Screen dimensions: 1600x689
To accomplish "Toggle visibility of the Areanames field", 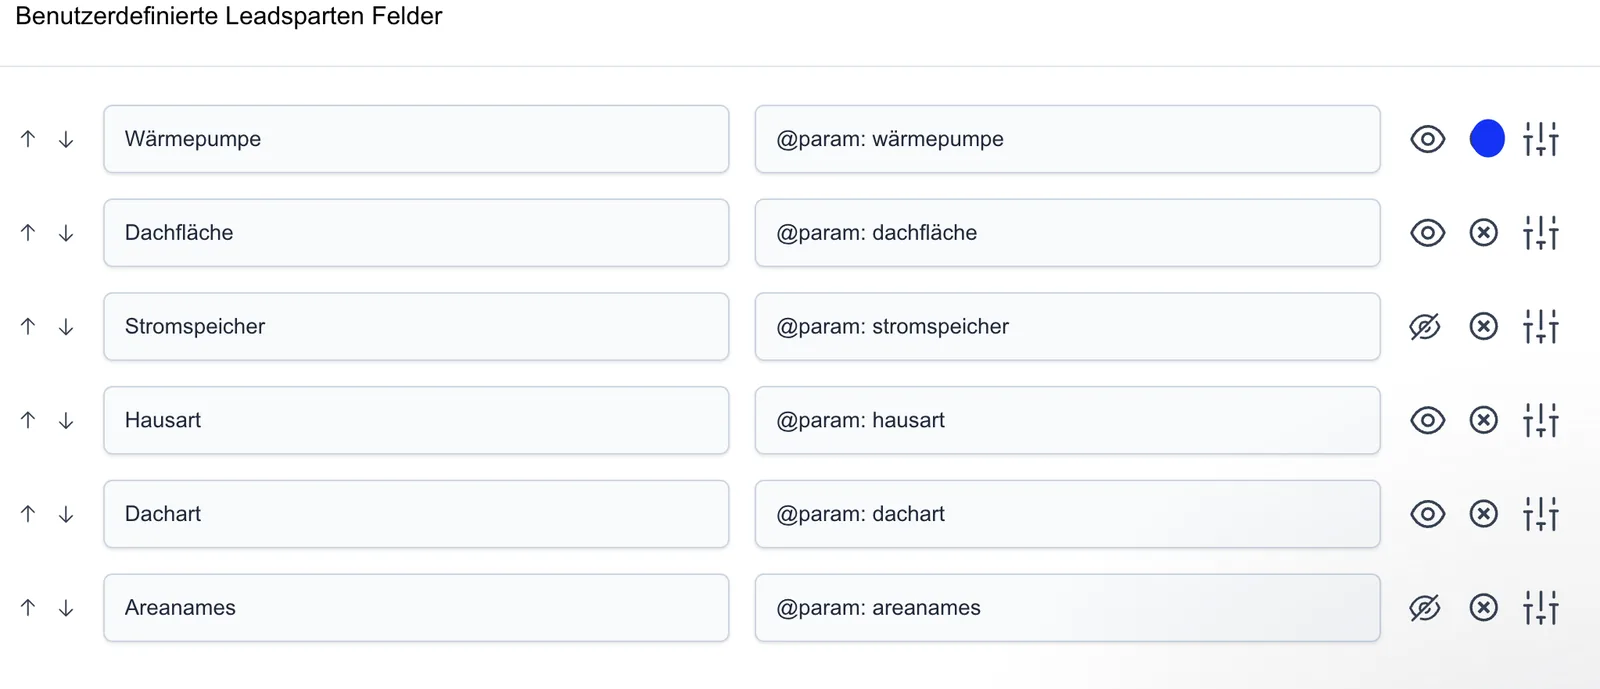I will (1425, 607).
